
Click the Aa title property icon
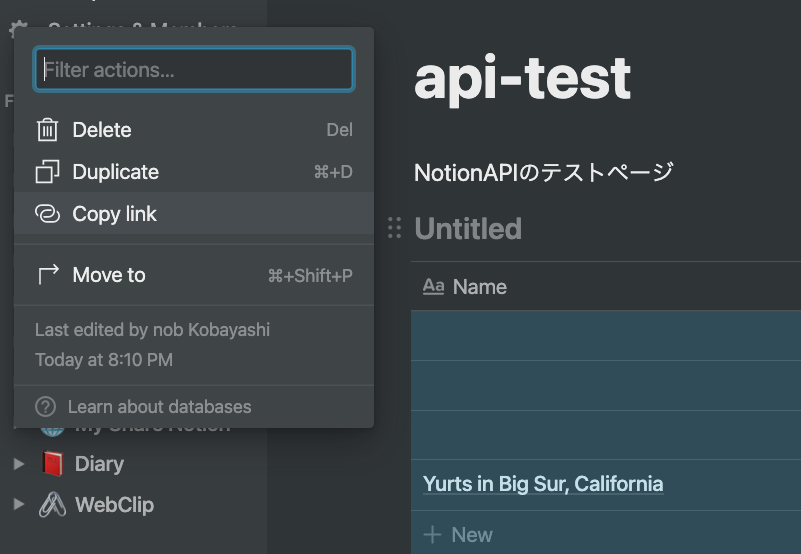[433, 287]
